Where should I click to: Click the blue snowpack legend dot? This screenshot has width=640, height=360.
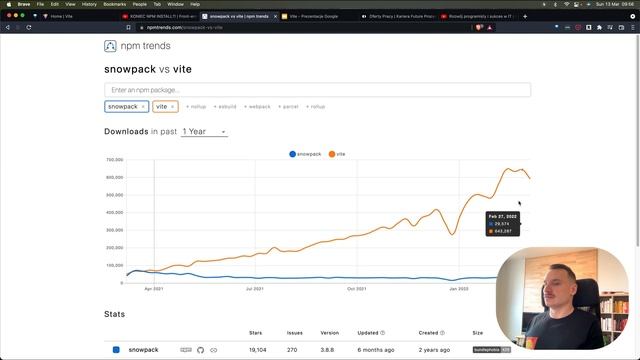pyautogui.click(x=292, y=154)
